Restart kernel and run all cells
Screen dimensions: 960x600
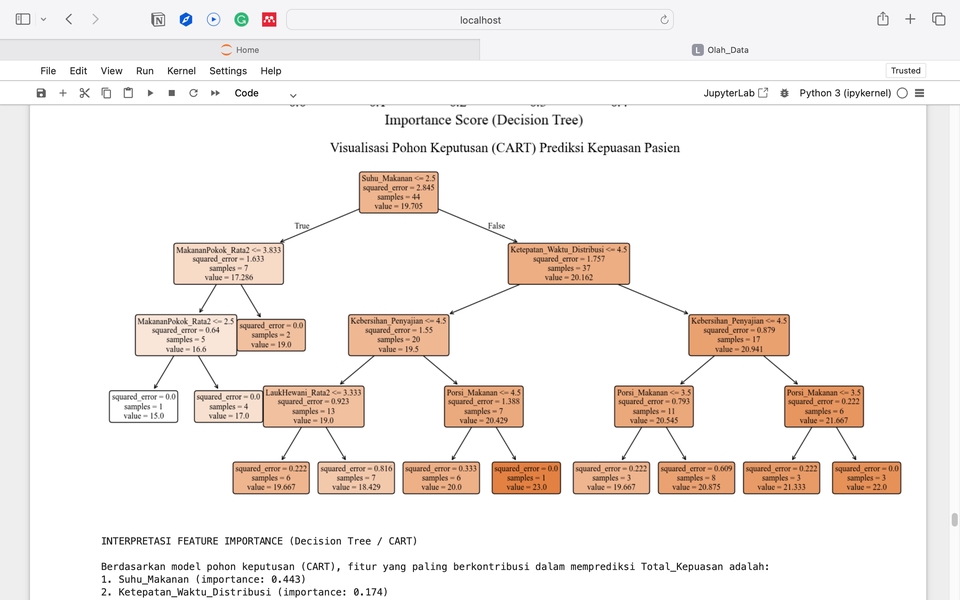tap(215, 93)
